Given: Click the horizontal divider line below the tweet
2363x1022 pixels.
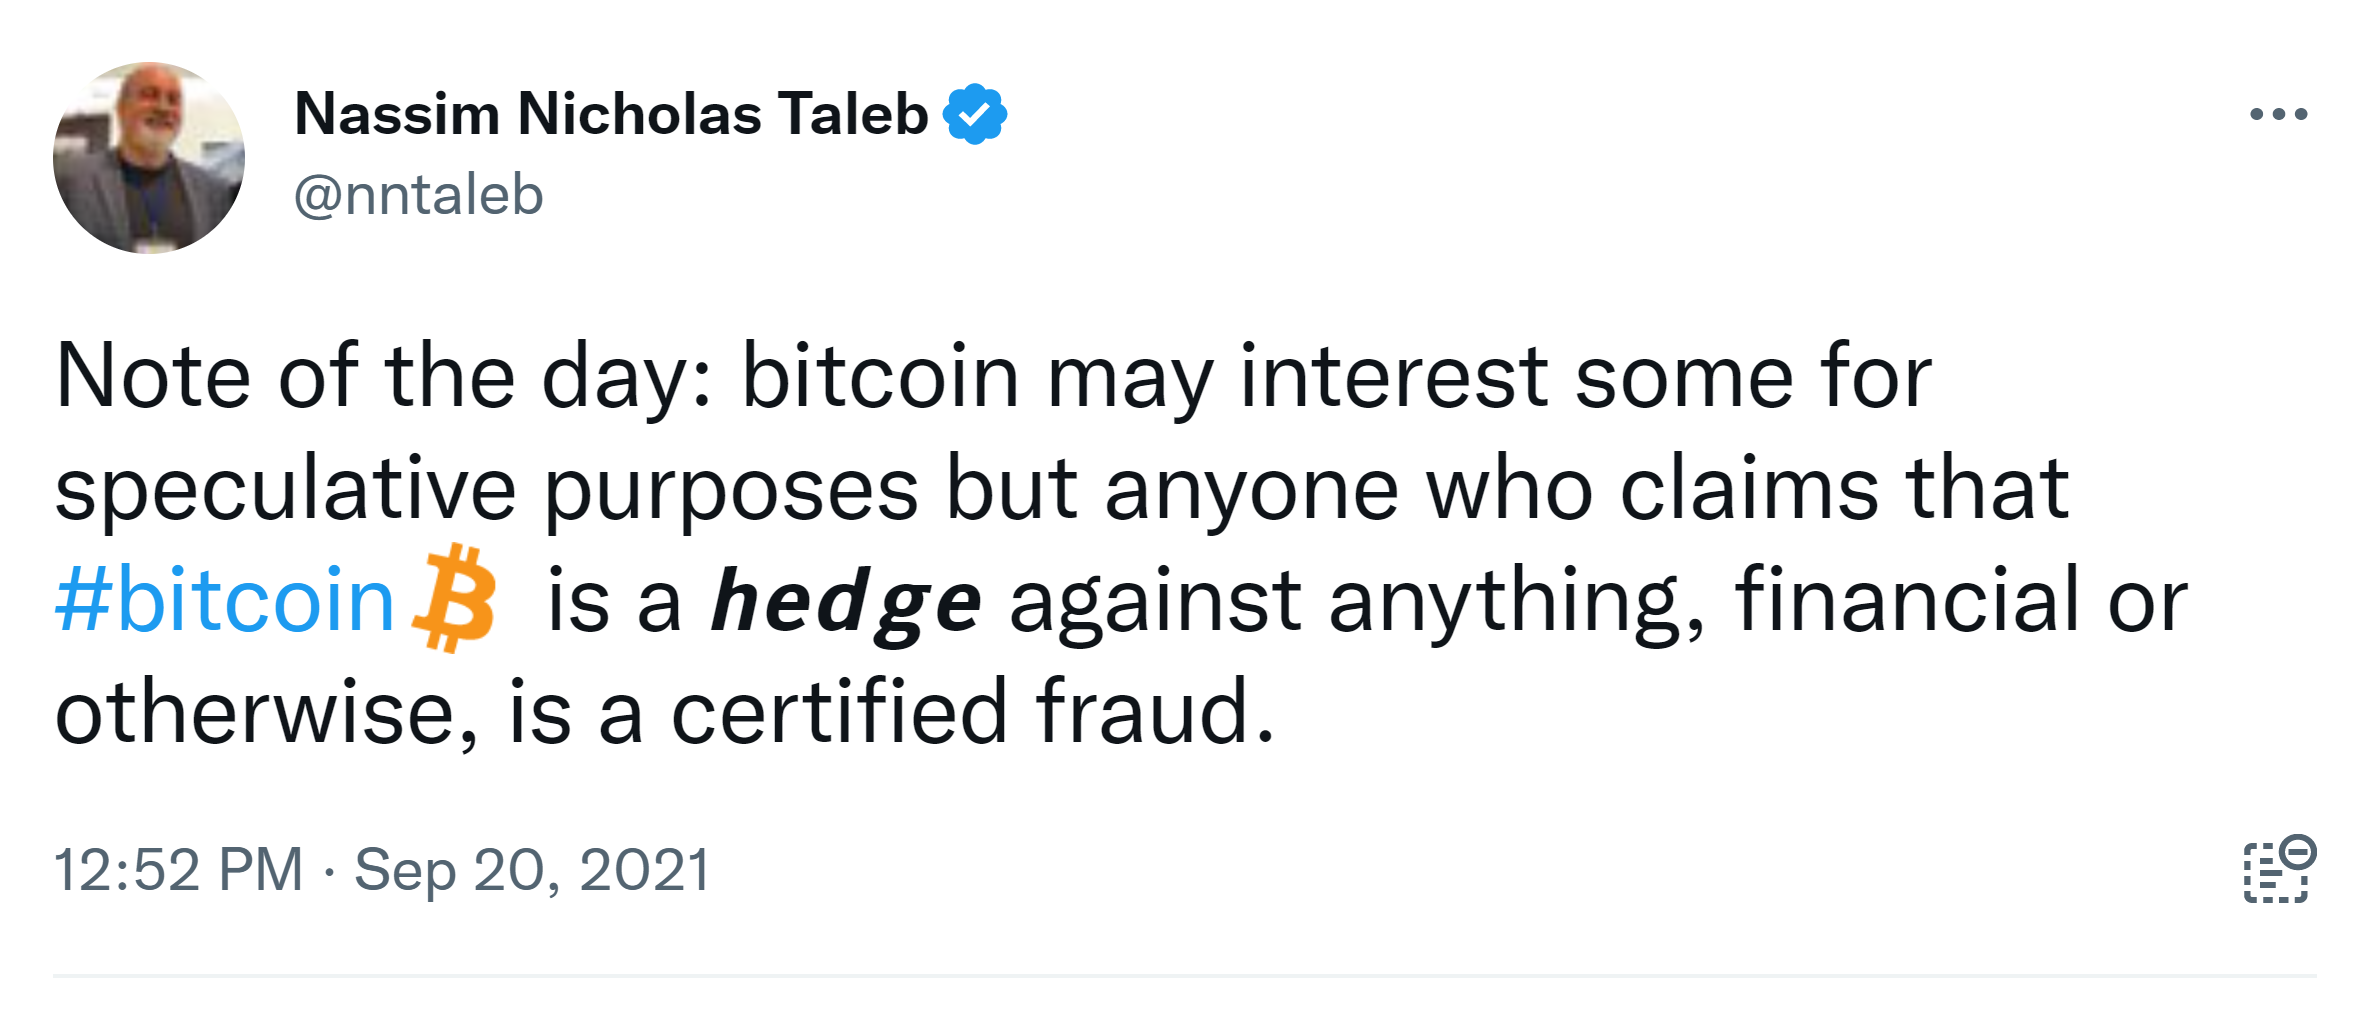Looking at the screenshot, I should [x=1184, y=975].
